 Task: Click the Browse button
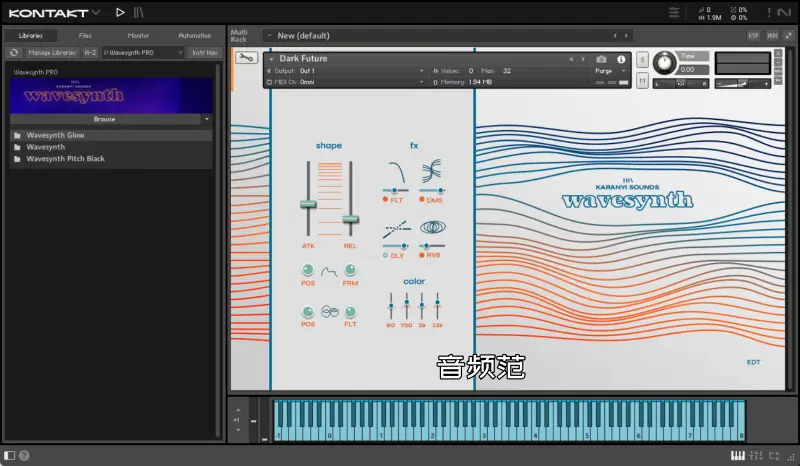105,119
